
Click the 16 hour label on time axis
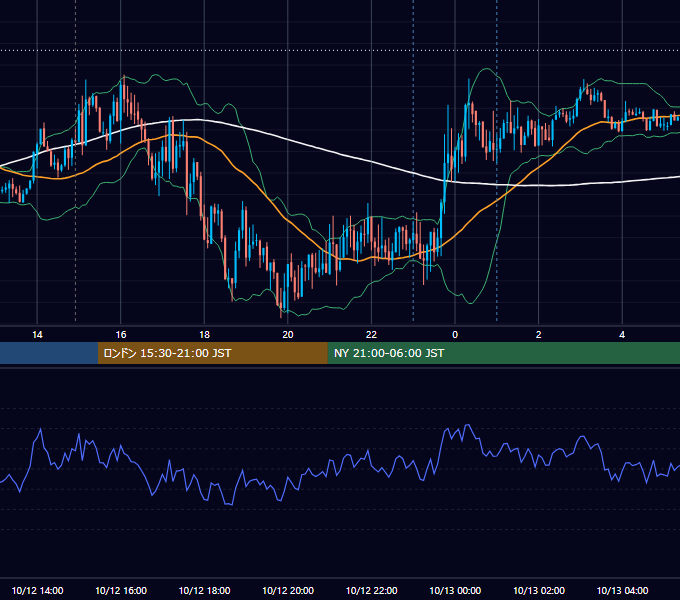[121, 335]
